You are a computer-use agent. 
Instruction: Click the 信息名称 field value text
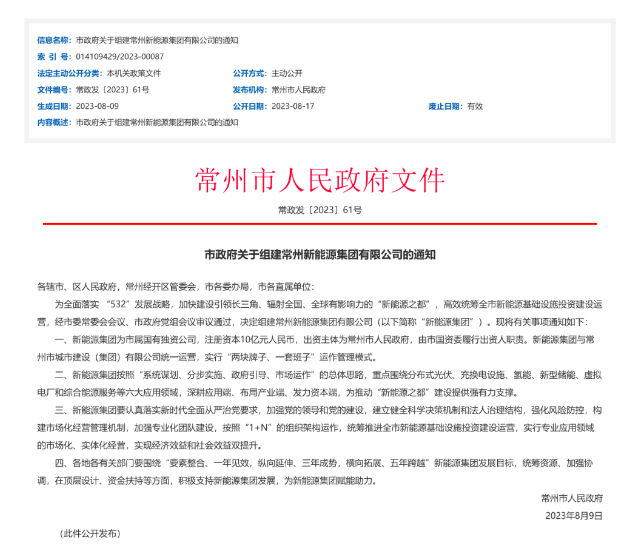click(157, 40)
